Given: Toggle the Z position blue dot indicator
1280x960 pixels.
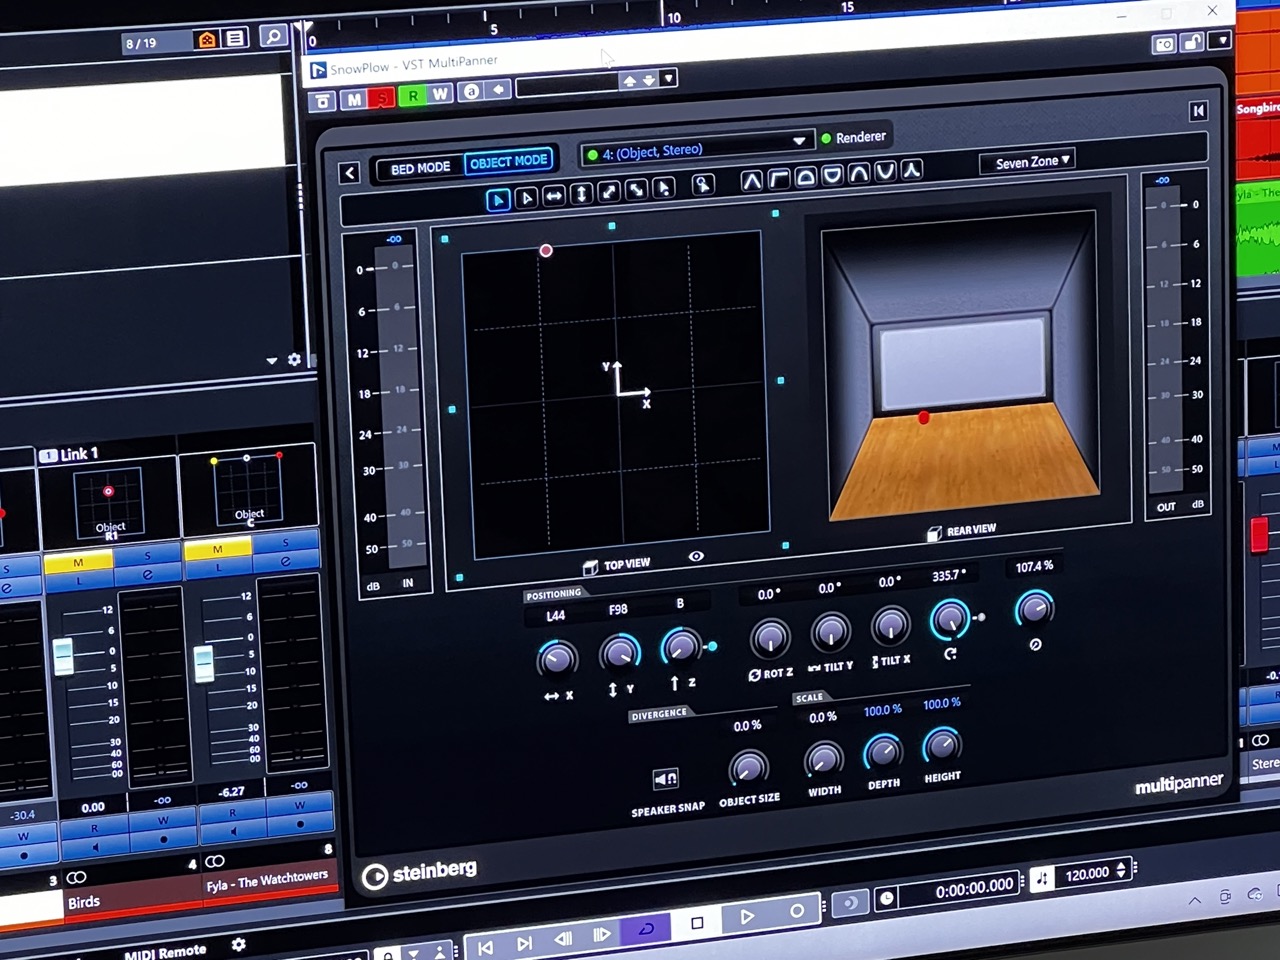Looking at the screenshot, I should tap(712, 647).
